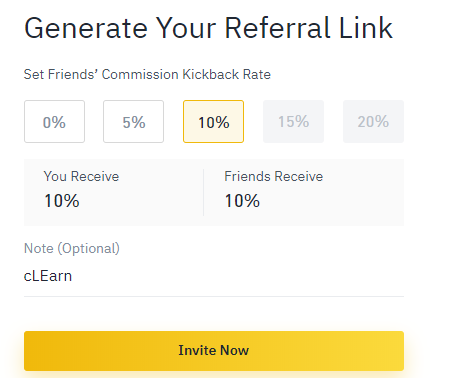The image size is (453, 378).
Task: Click the disabled 20% rate option
Action: (373, 122)
